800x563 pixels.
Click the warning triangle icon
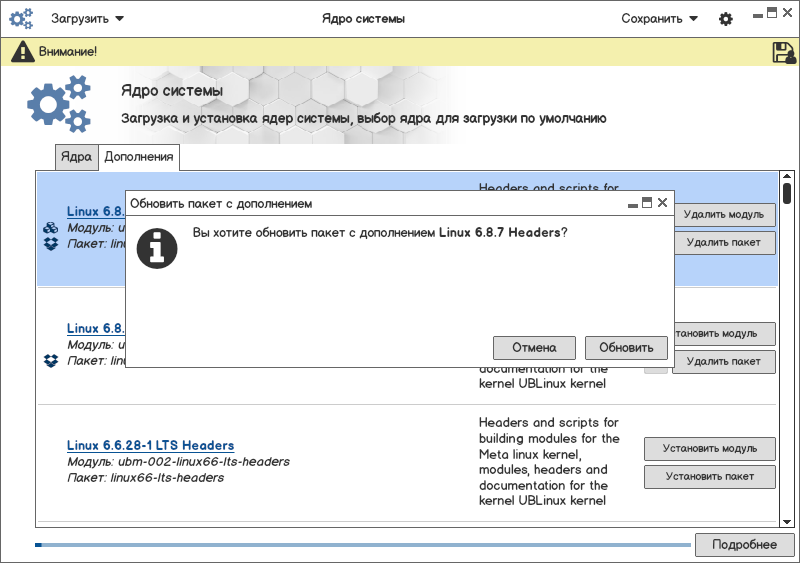coord(23,52)
